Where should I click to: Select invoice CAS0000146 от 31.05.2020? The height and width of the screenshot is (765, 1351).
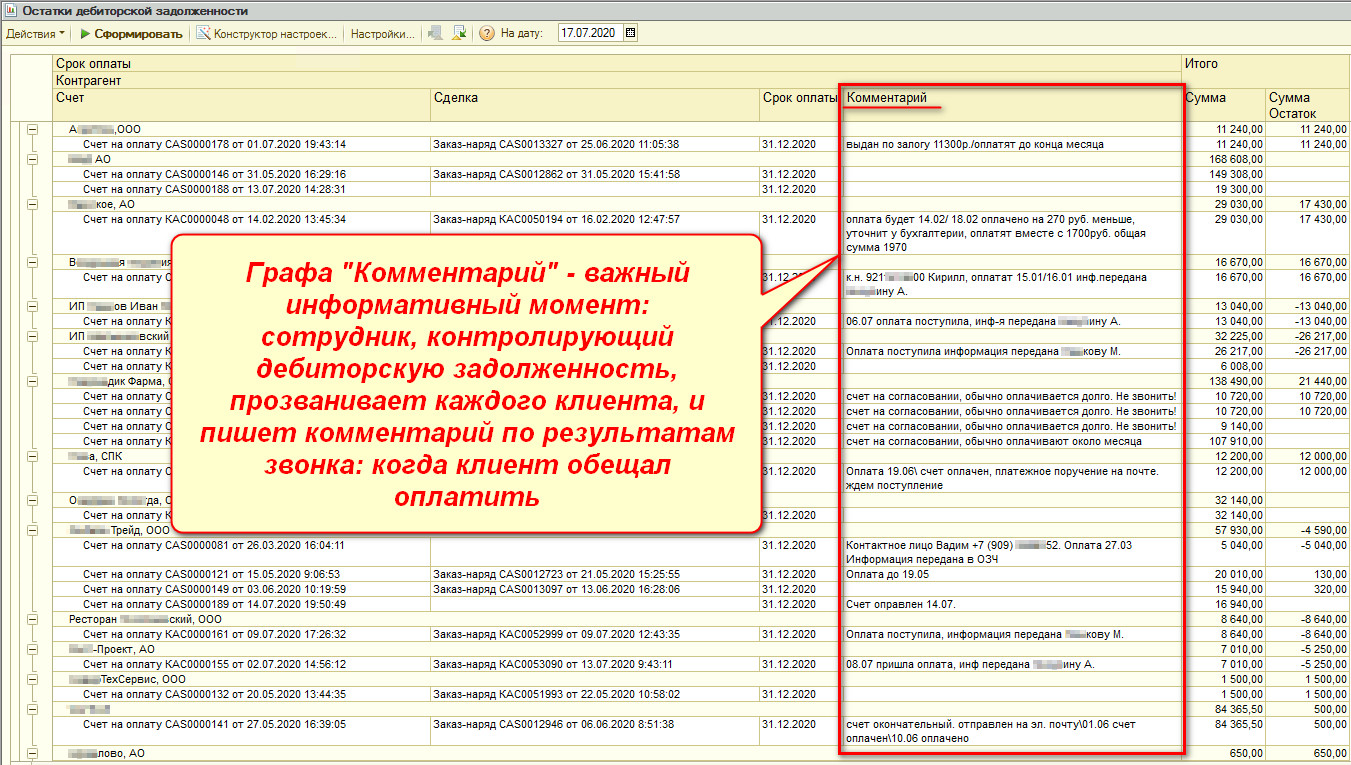coord(214,174)
